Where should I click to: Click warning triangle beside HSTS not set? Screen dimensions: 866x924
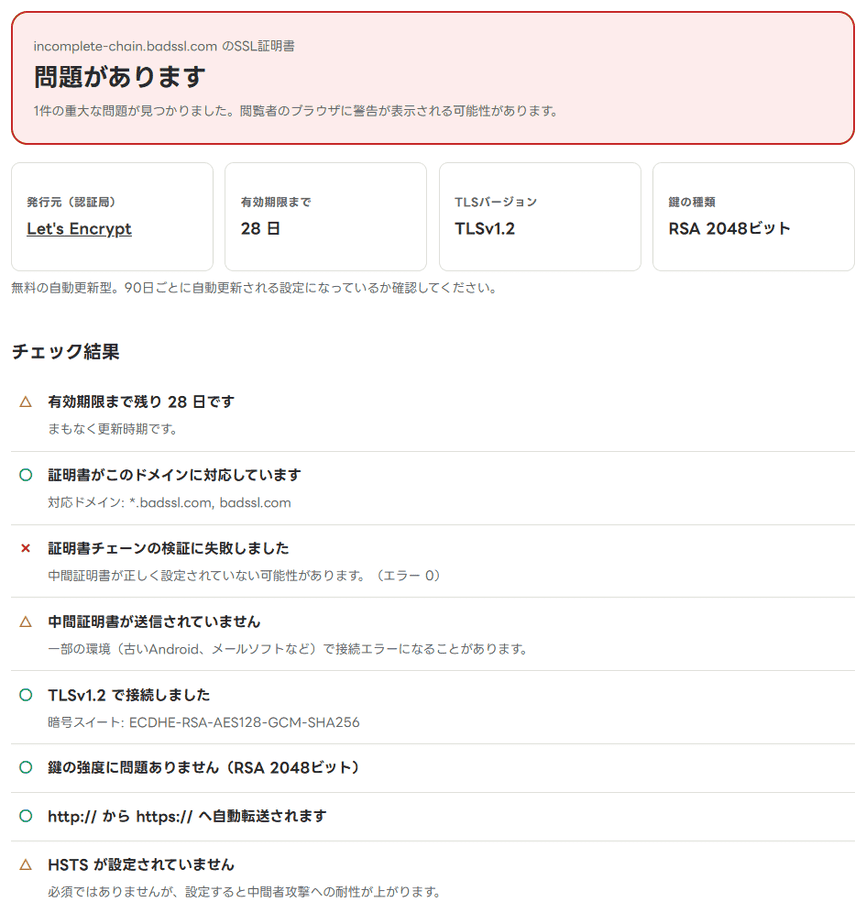tap(25, 864)
